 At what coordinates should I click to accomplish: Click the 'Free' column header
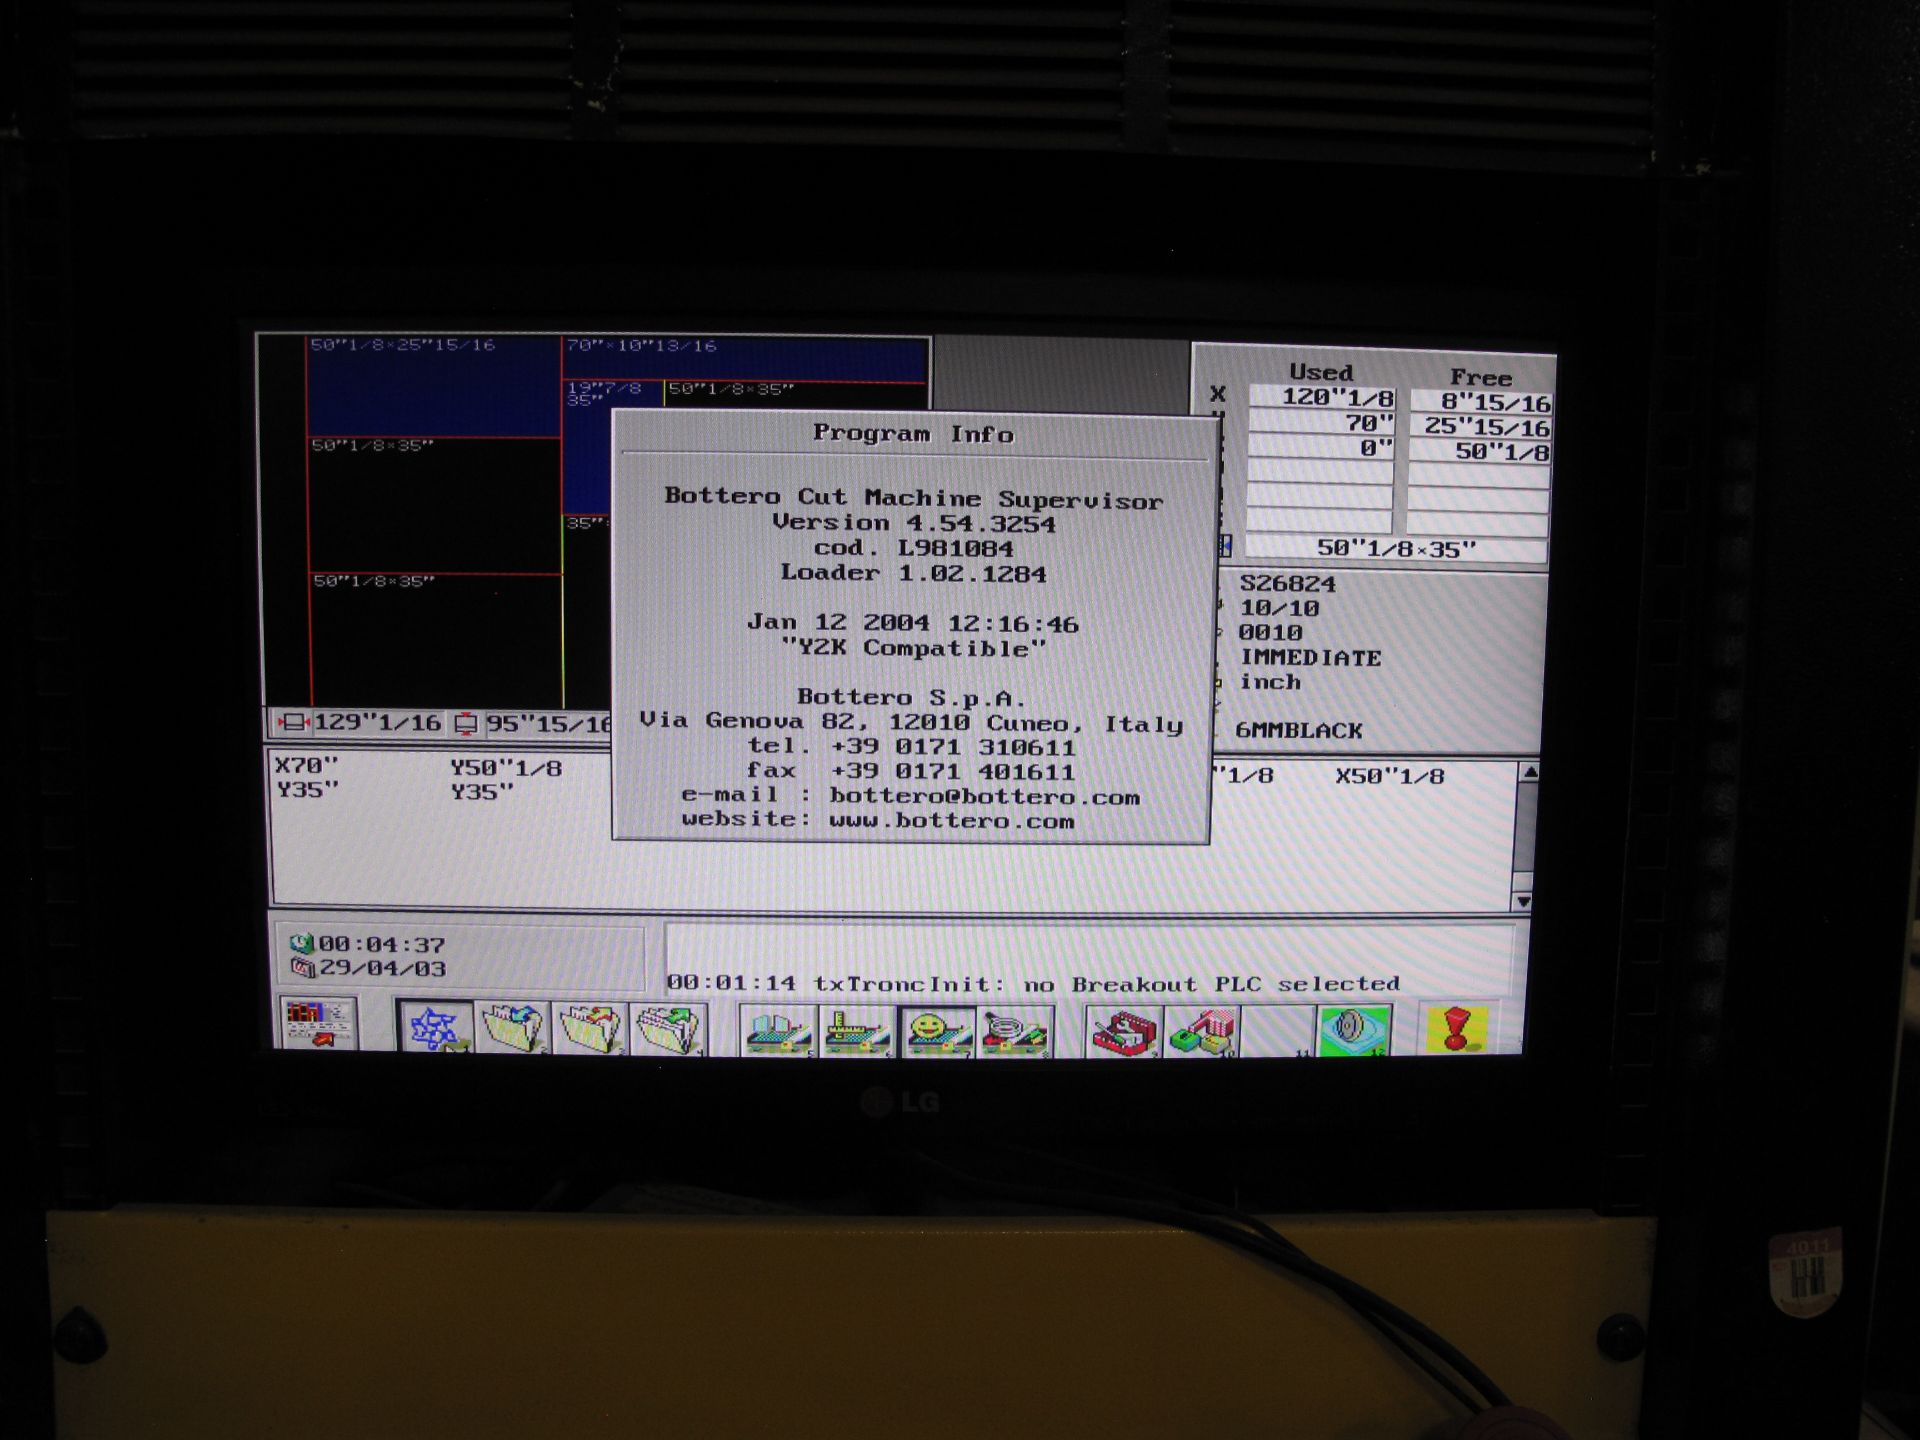(1480, 377)
